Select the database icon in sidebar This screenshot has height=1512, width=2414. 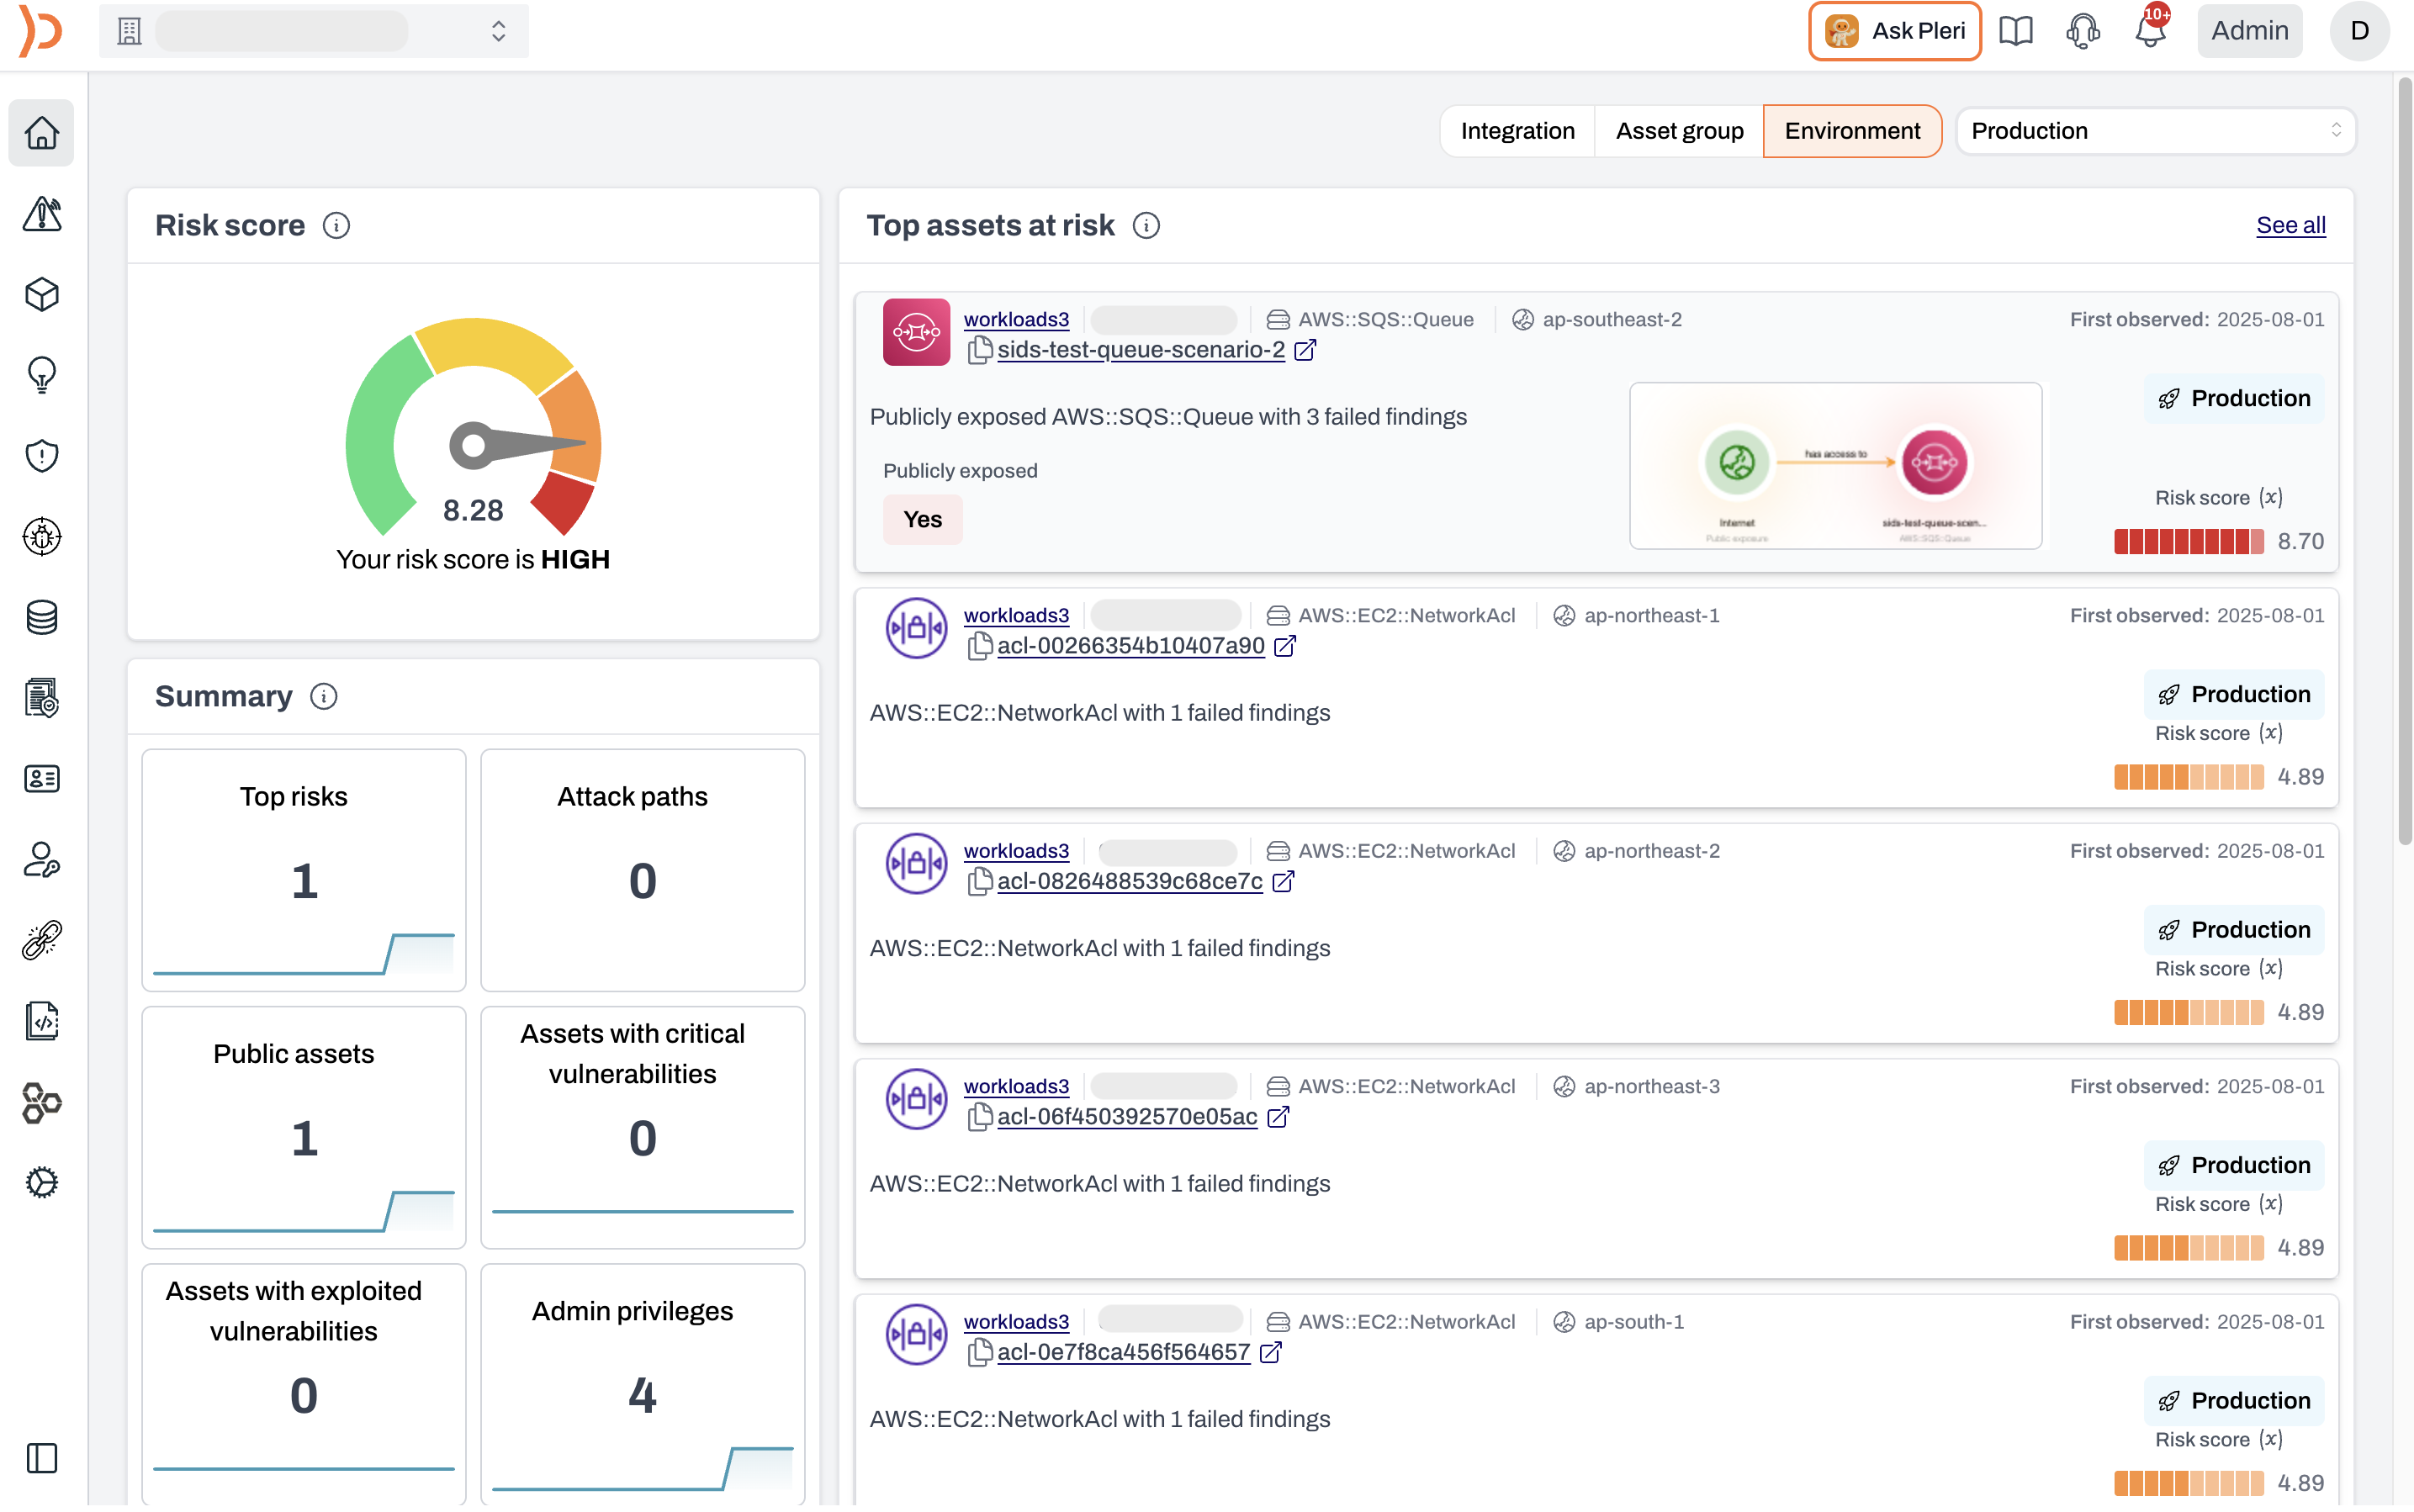tap(41, 616)
